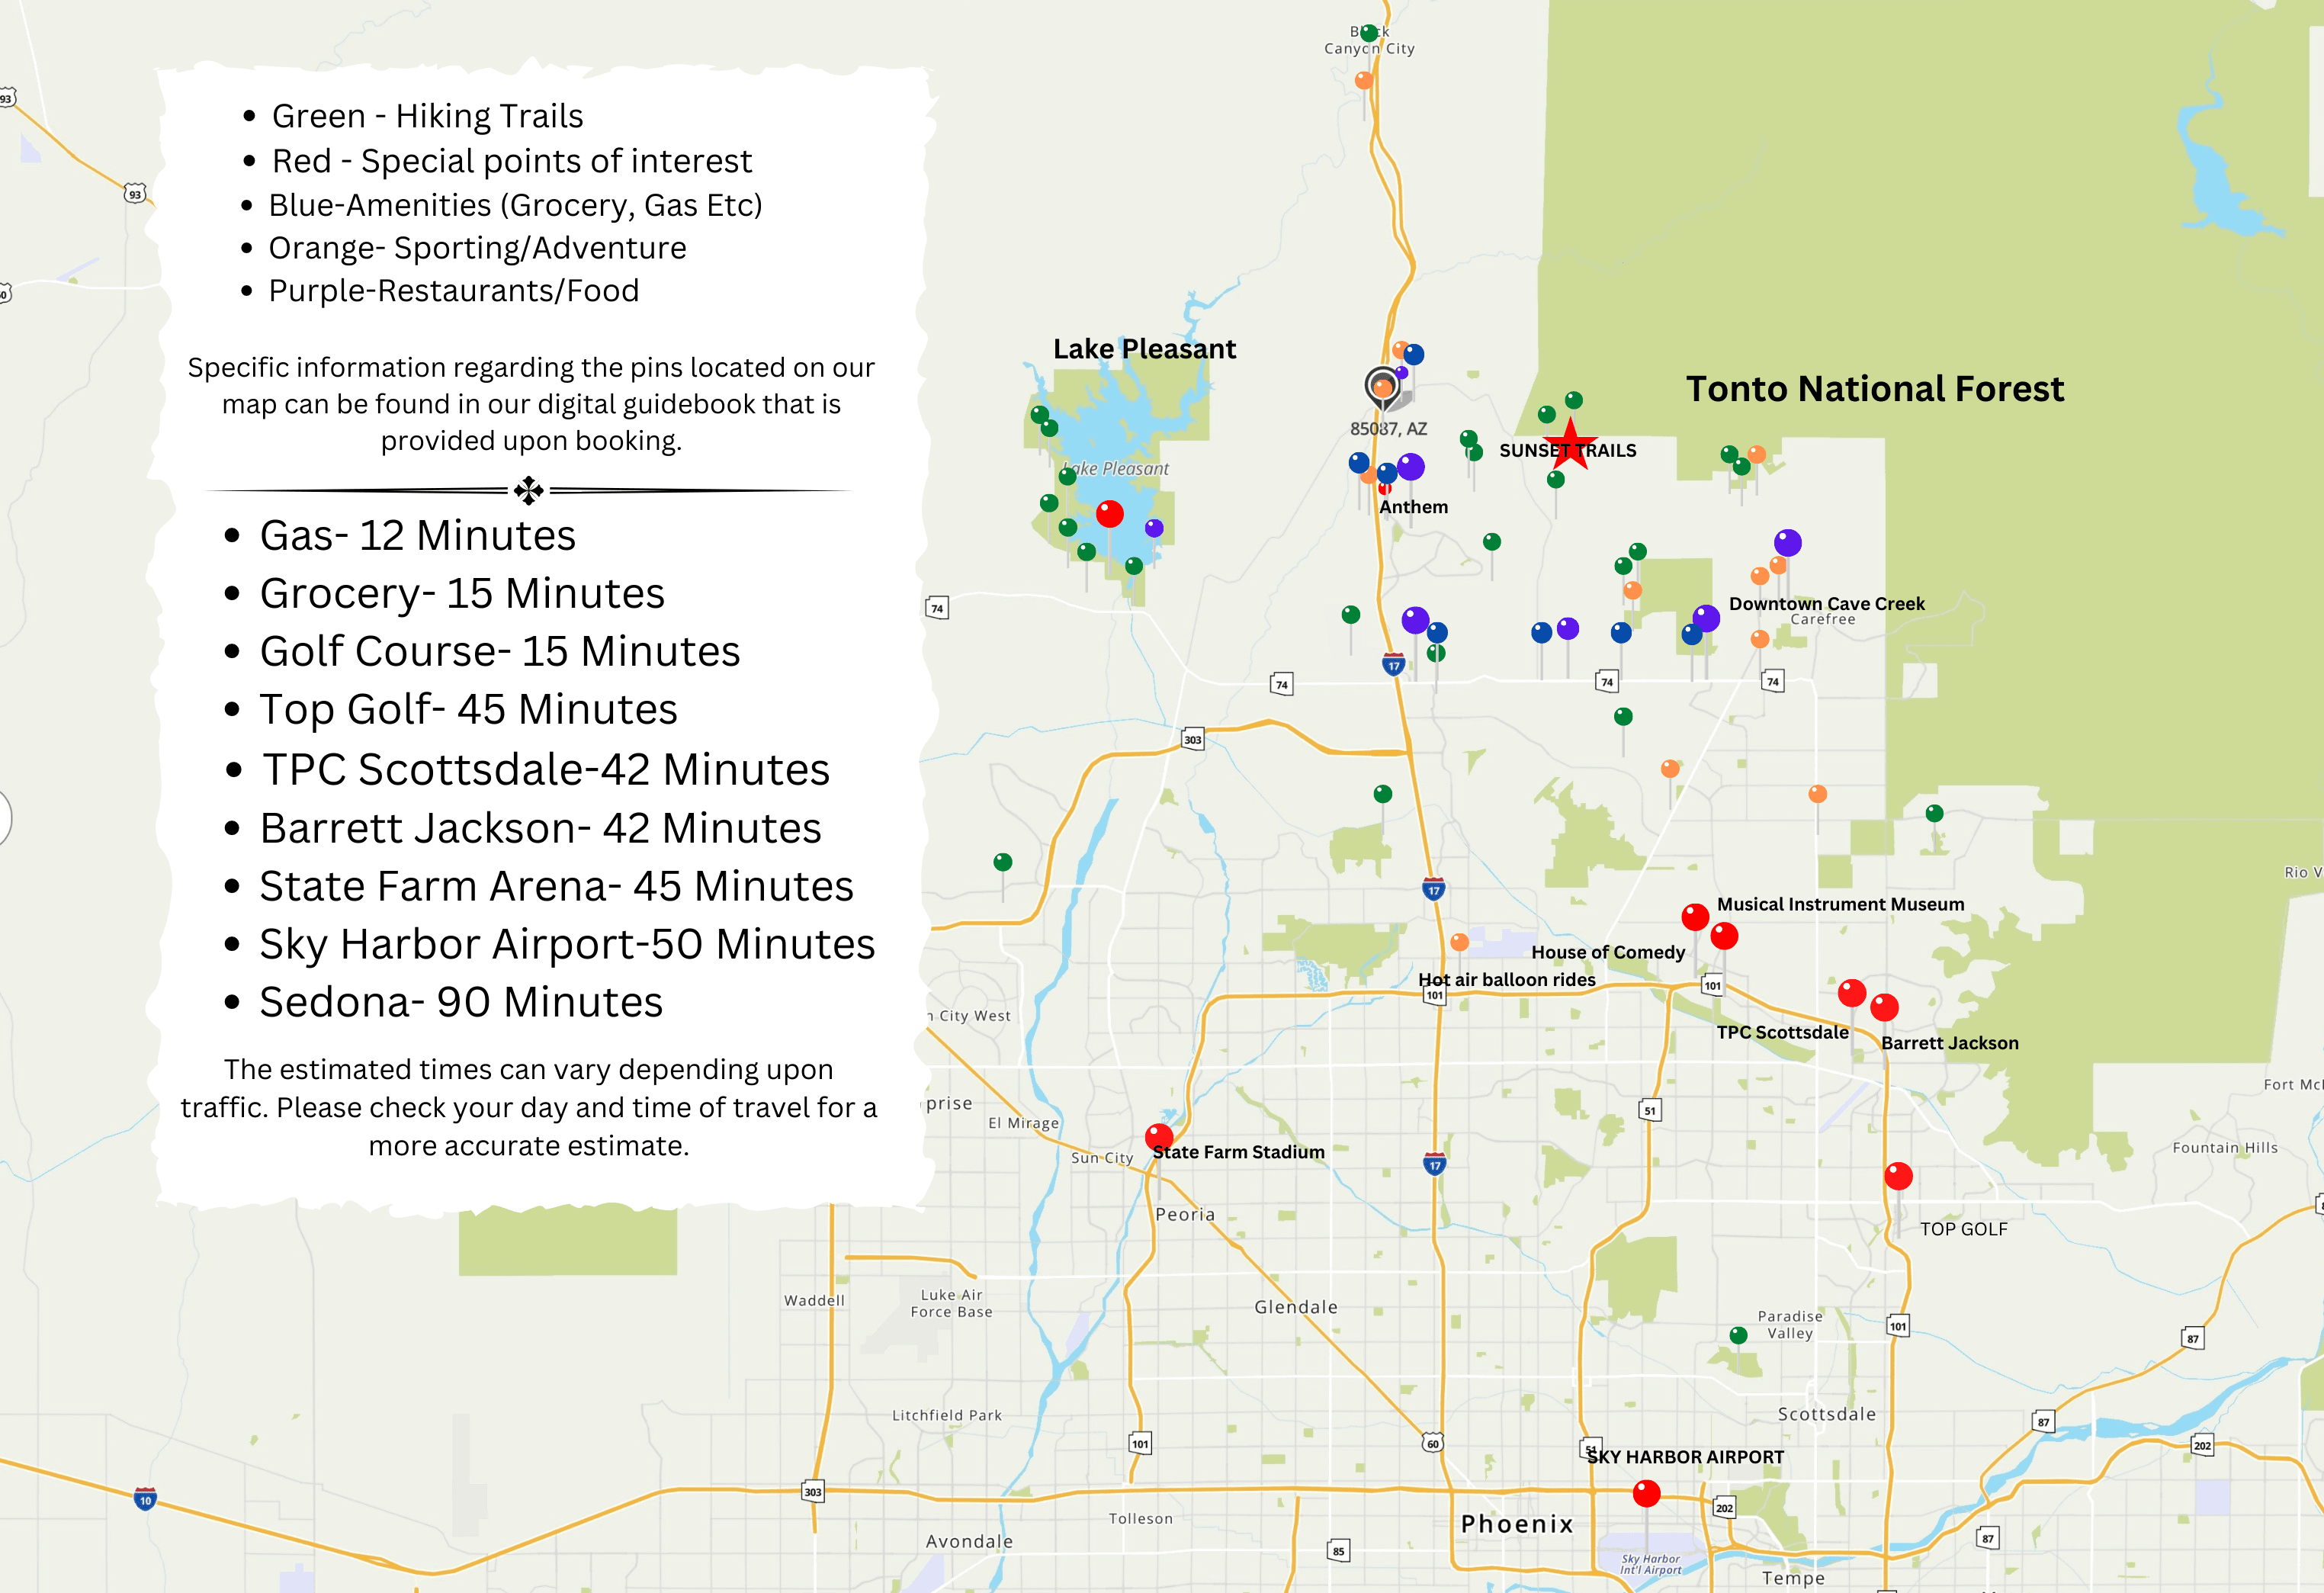The height and width of the screenshot is (1593, 2324).
Task: Click the orange pin by Hot air balloon rides
Action: [1460, 942]
